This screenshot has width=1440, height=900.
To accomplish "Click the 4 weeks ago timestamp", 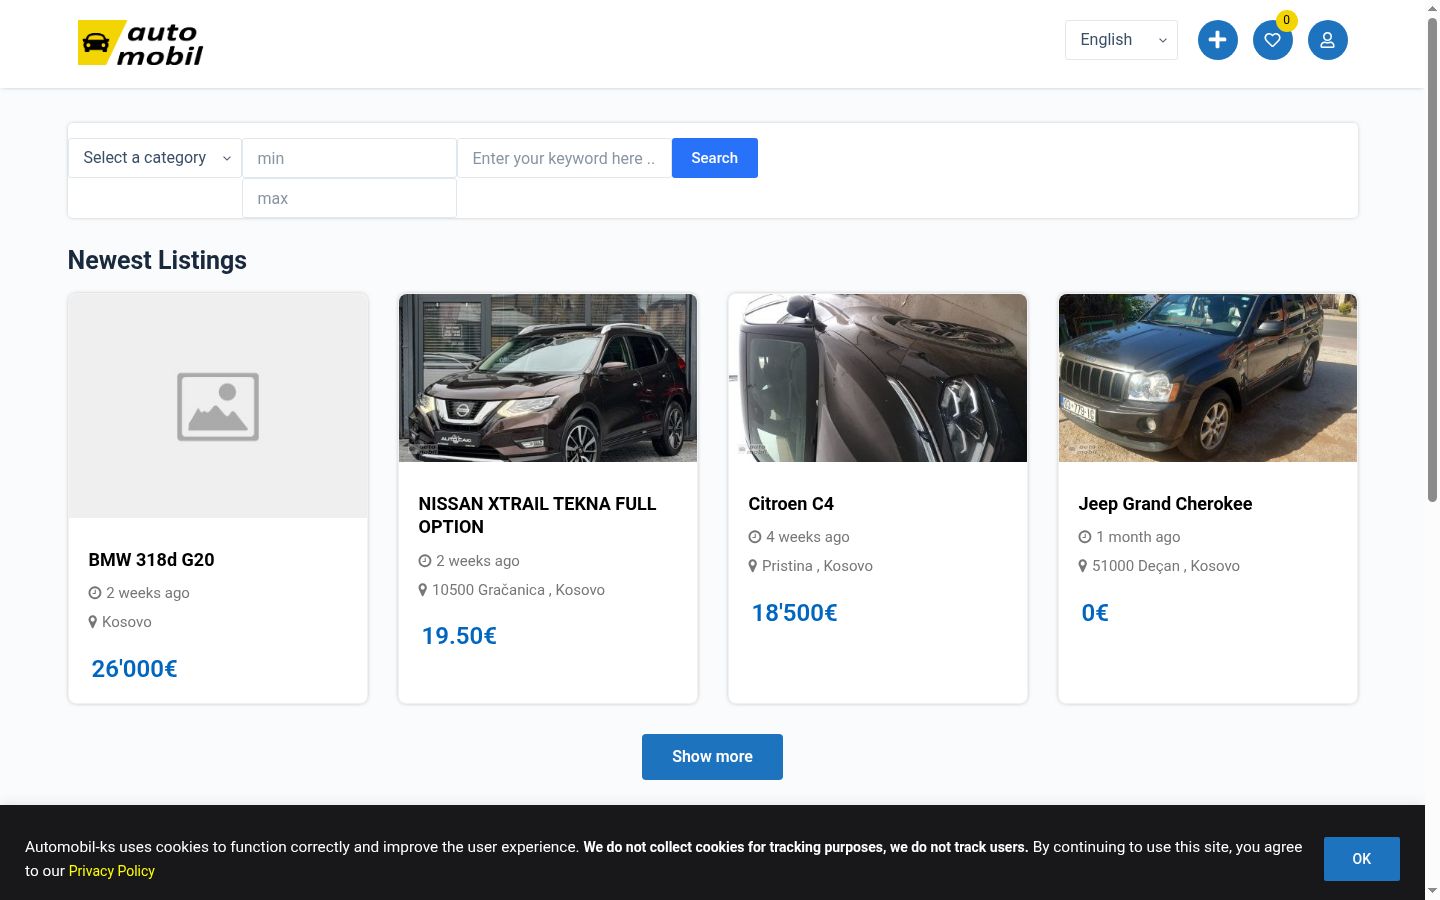I will (x=808, y=537).
